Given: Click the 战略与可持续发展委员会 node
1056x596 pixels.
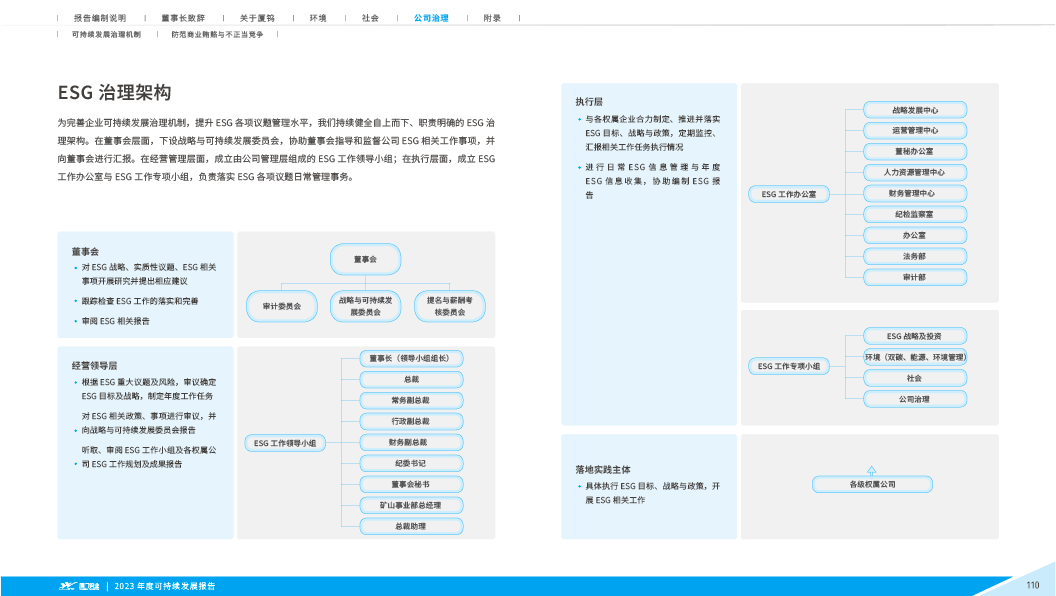Looking at the screenshot, I should 365,307.
